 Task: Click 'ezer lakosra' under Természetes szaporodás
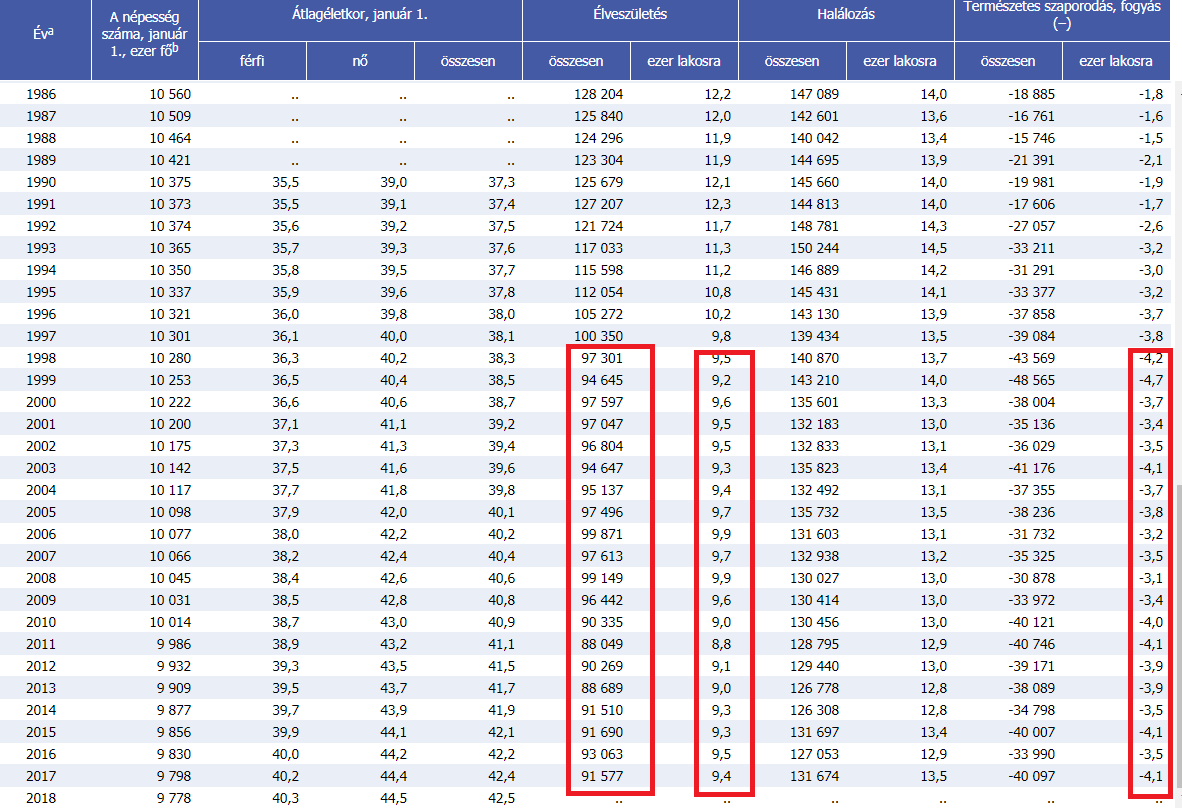pyautogui.click(x=1116, y=61)
